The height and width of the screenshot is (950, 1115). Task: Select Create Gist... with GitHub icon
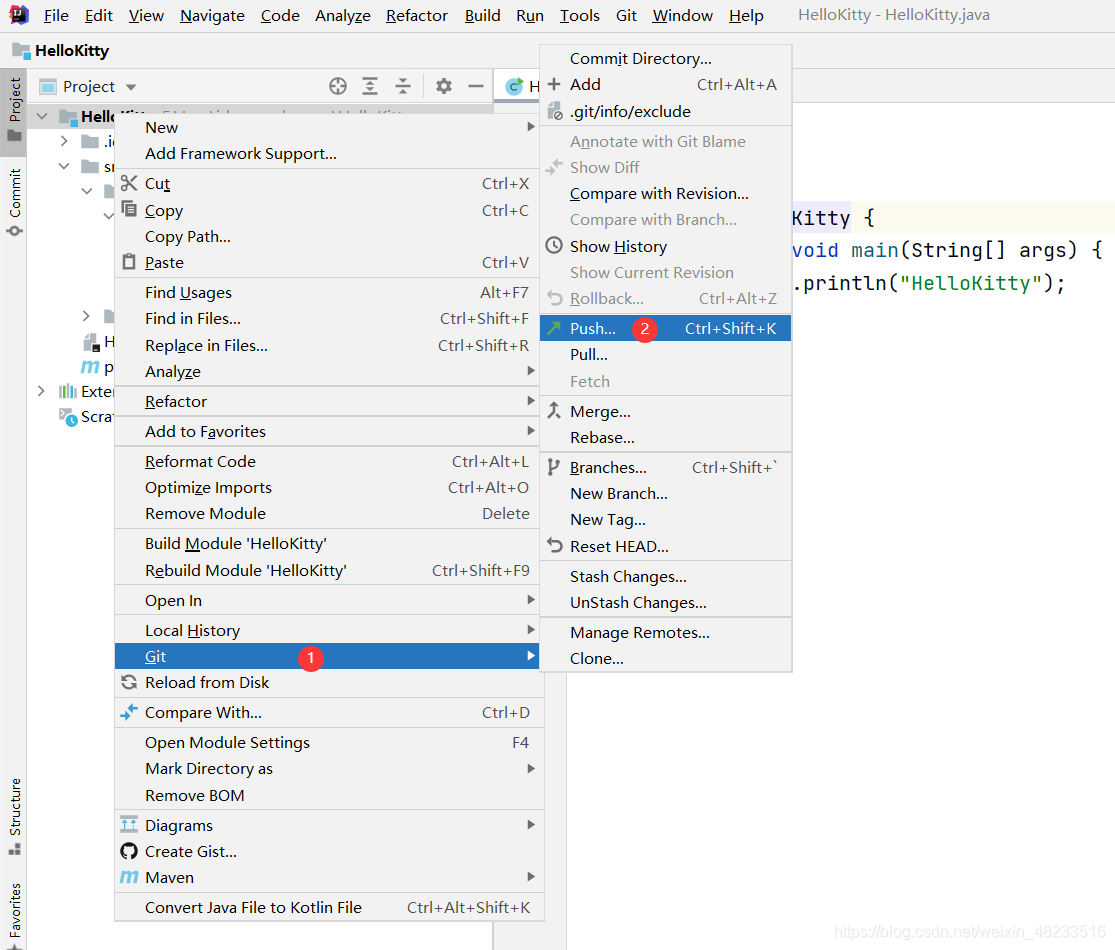pyautogui.click(x=329, y=852)
